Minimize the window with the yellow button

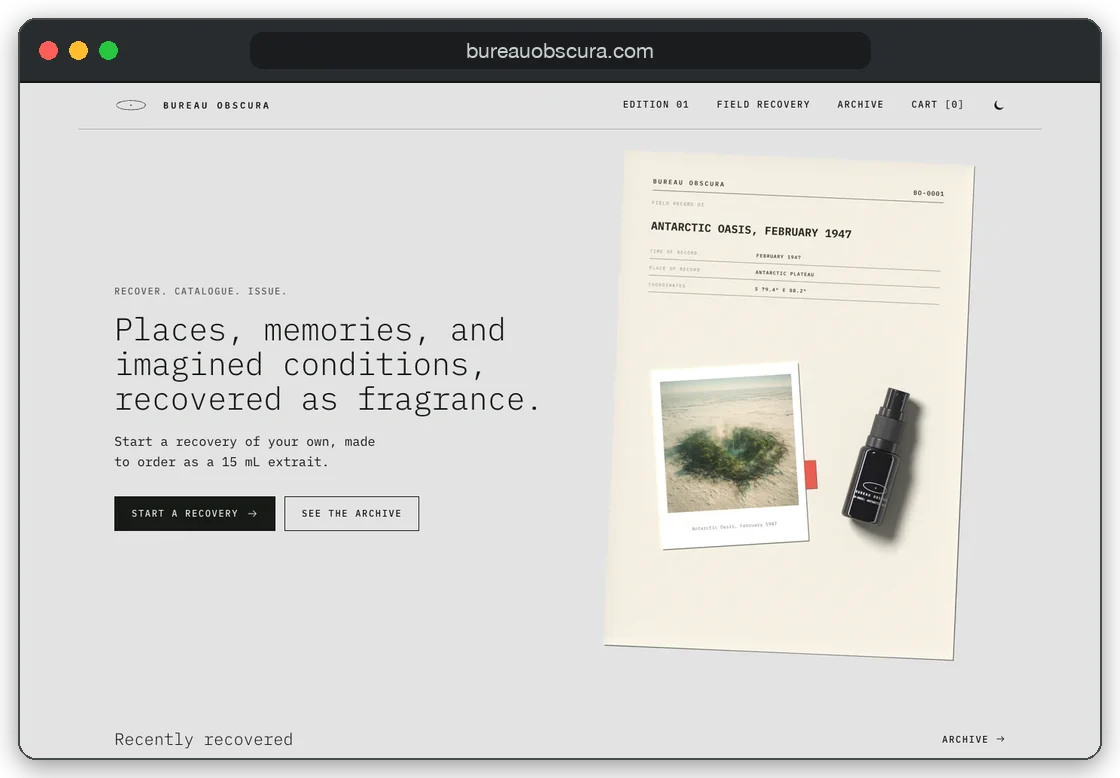point(79,51)
